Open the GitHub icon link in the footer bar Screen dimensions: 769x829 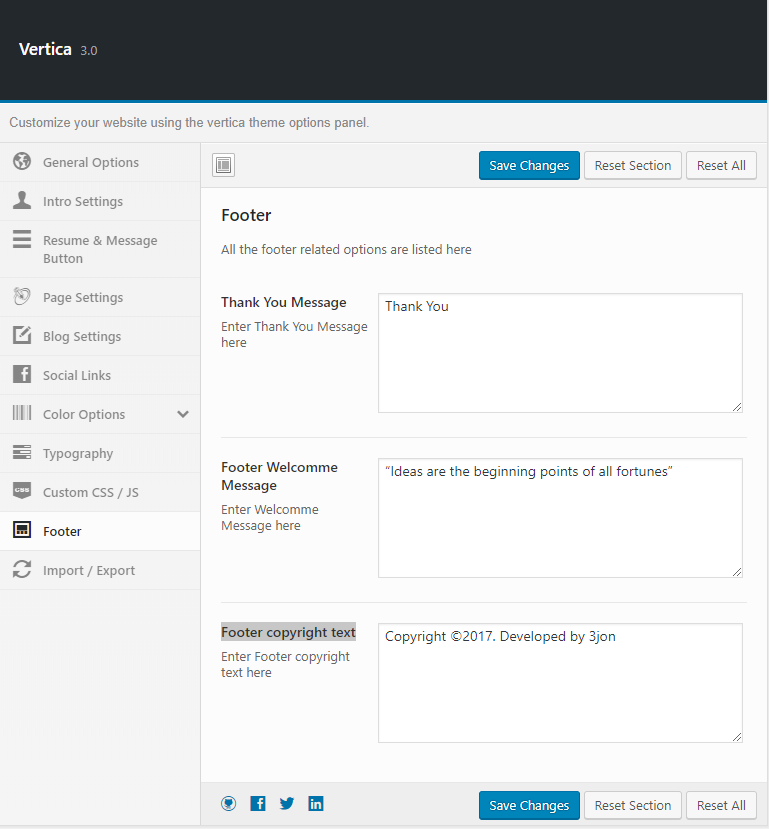point(228,804)
